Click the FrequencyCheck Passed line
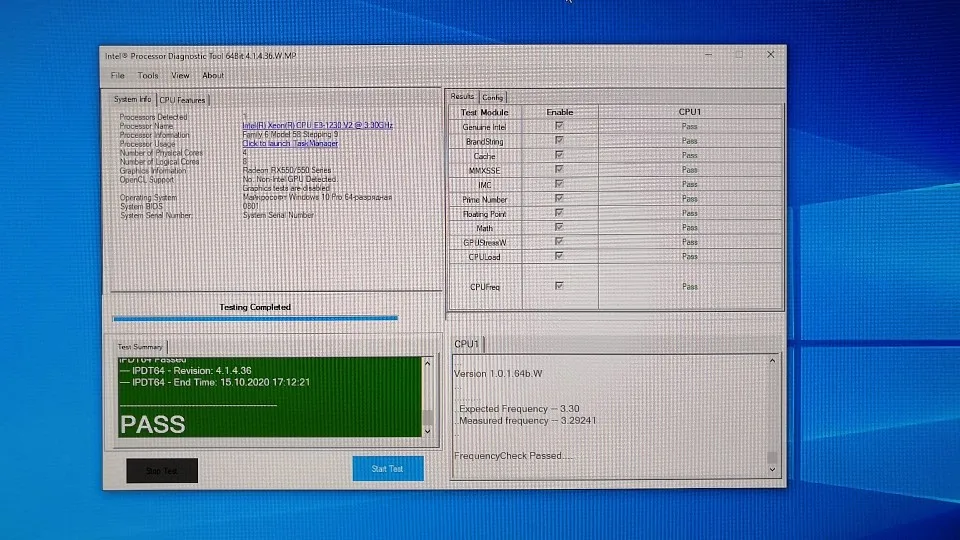The height and width of the screenshot is (540, 960). [514, 456]
